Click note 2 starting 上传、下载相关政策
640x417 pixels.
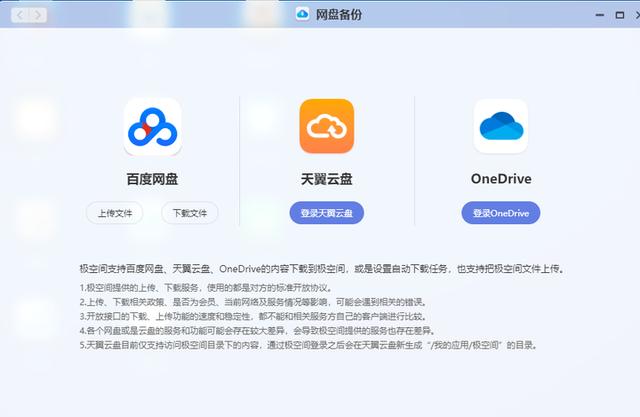[253, 302]
